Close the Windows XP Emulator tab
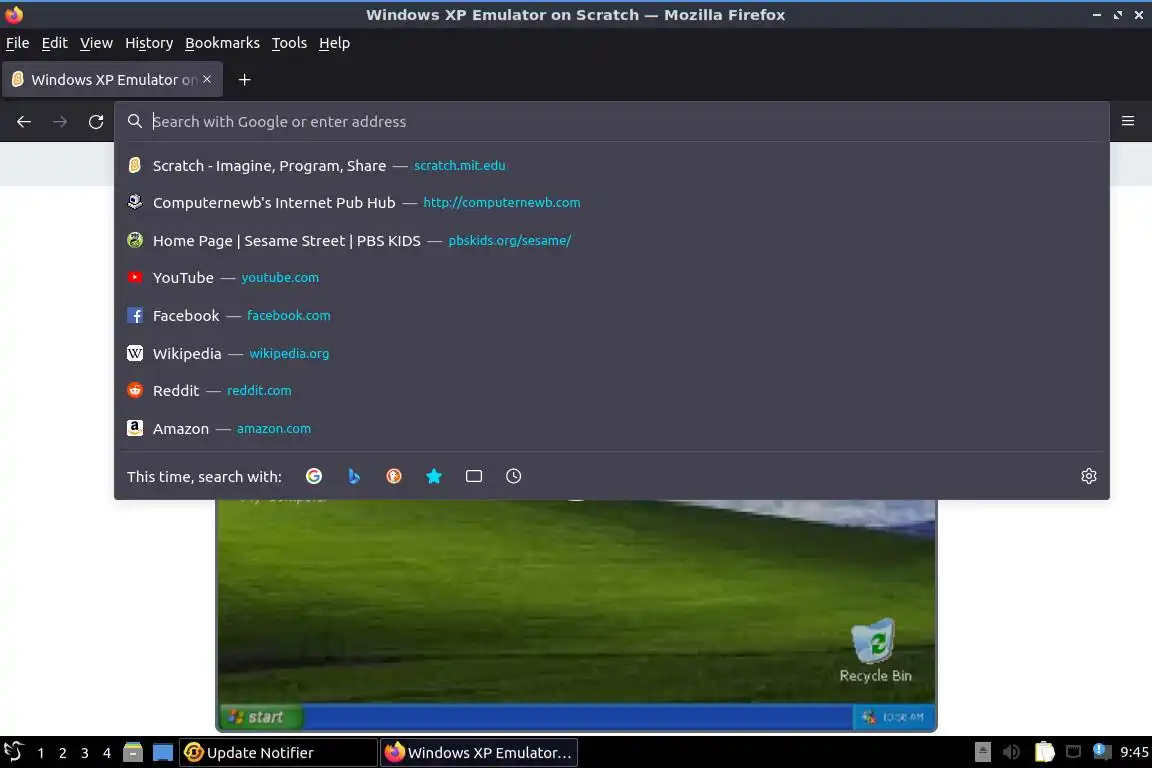This screenshot has width=1152, height=768. coord(207,79)
